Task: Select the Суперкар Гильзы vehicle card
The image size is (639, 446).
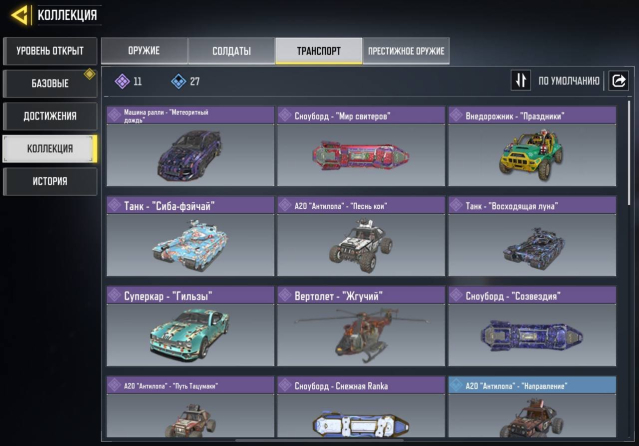Action: [x=190, y=326]
